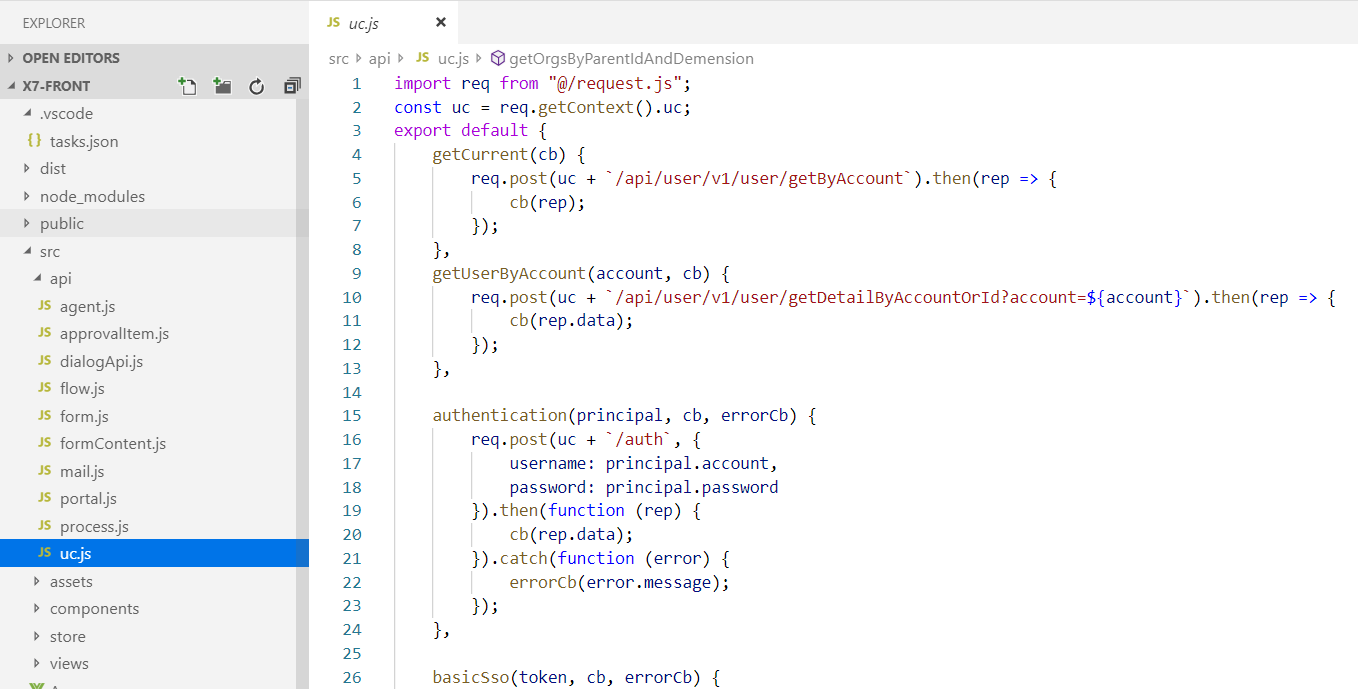Click the New File icon in X7-FRONT header
Viewport: 1358px width, 689px height.
[x=187, y=86]
